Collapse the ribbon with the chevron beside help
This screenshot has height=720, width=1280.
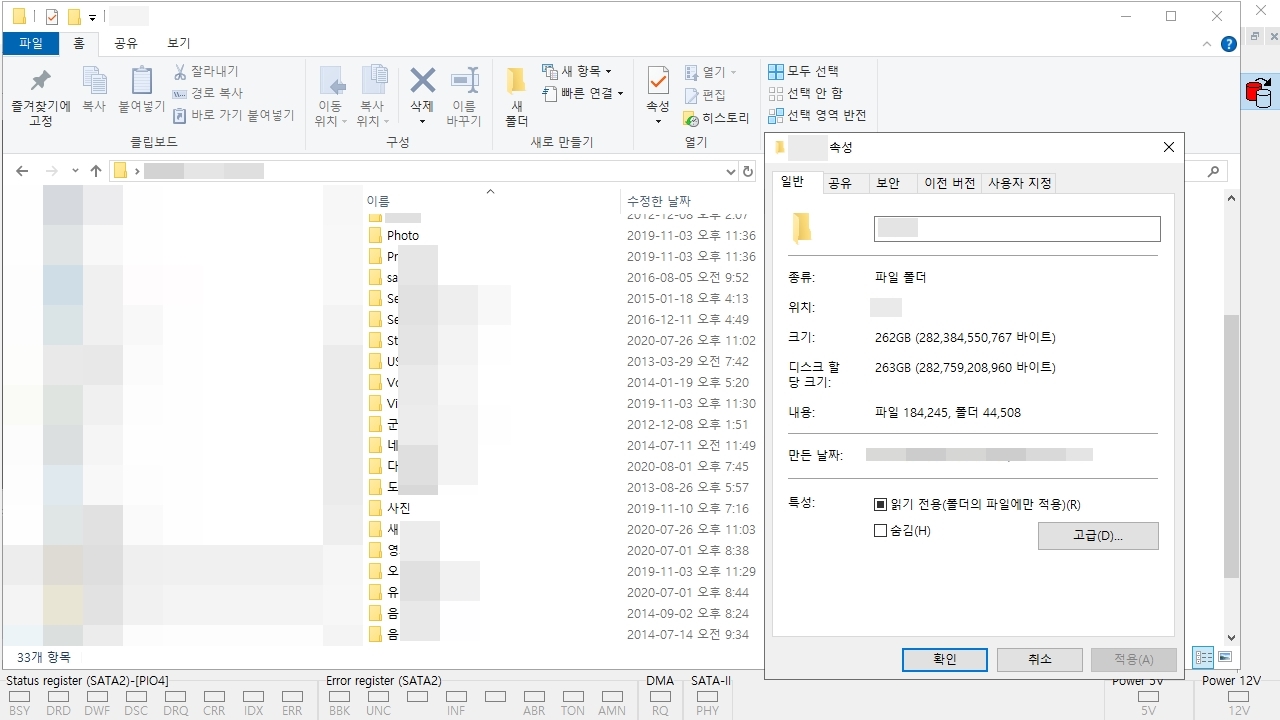[x=1208, y=44]
